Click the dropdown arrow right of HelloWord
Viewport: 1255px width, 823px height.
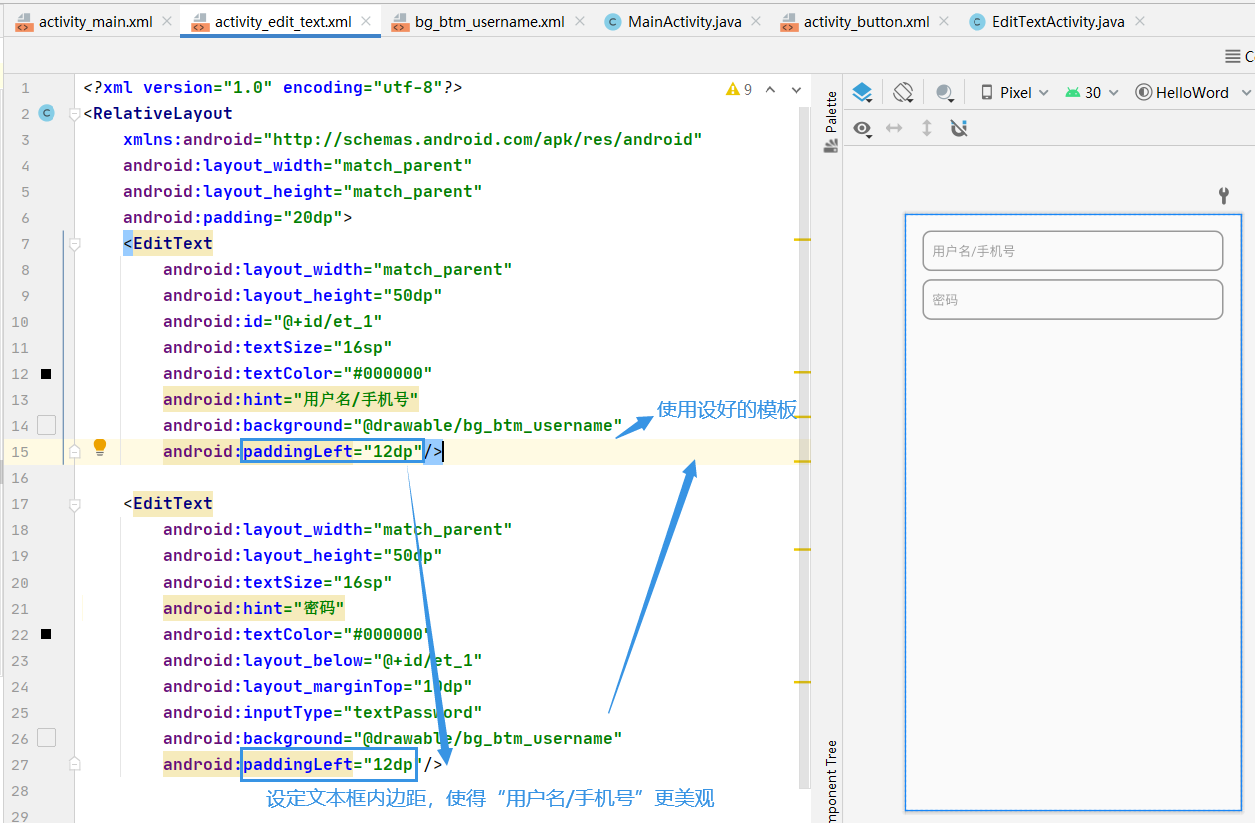click(1245, 93)
